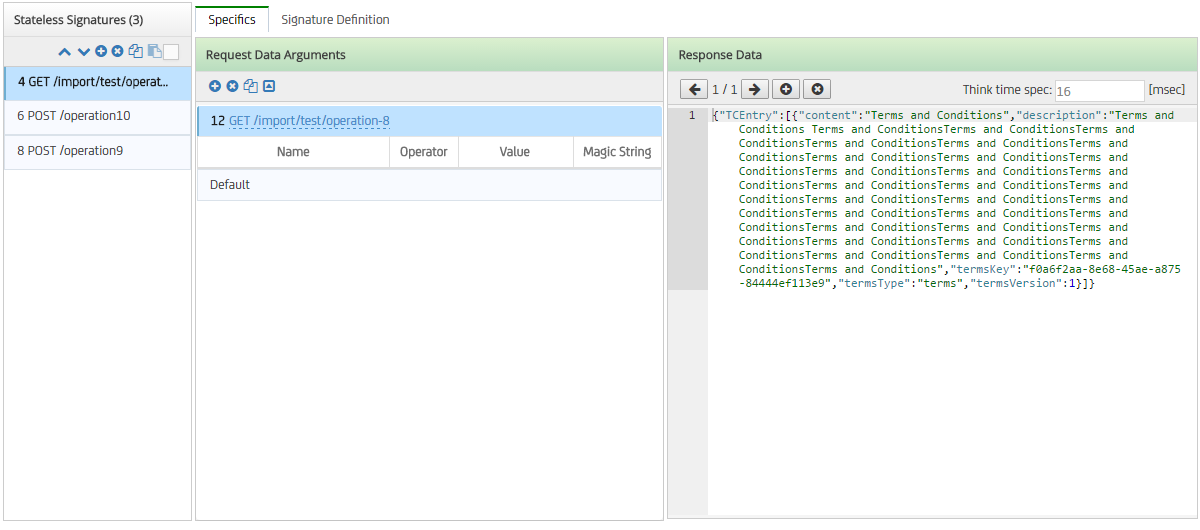Click the Name column header
This screenshot has width=1200, height=530.
tap(293, 152)
